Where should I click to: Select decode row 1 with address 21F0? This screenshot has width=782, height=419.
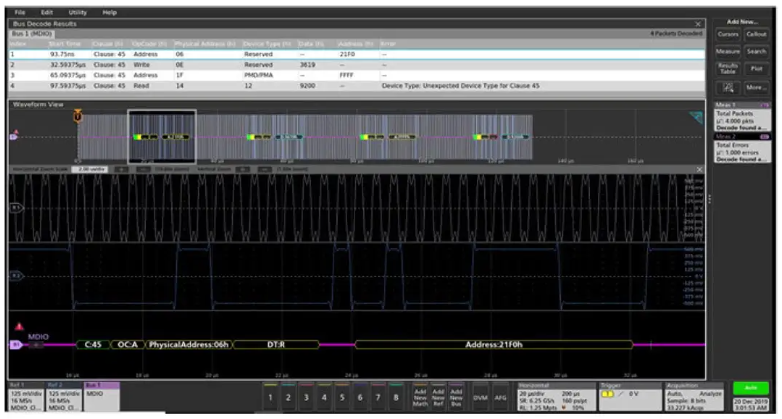[x=357, y=54]
